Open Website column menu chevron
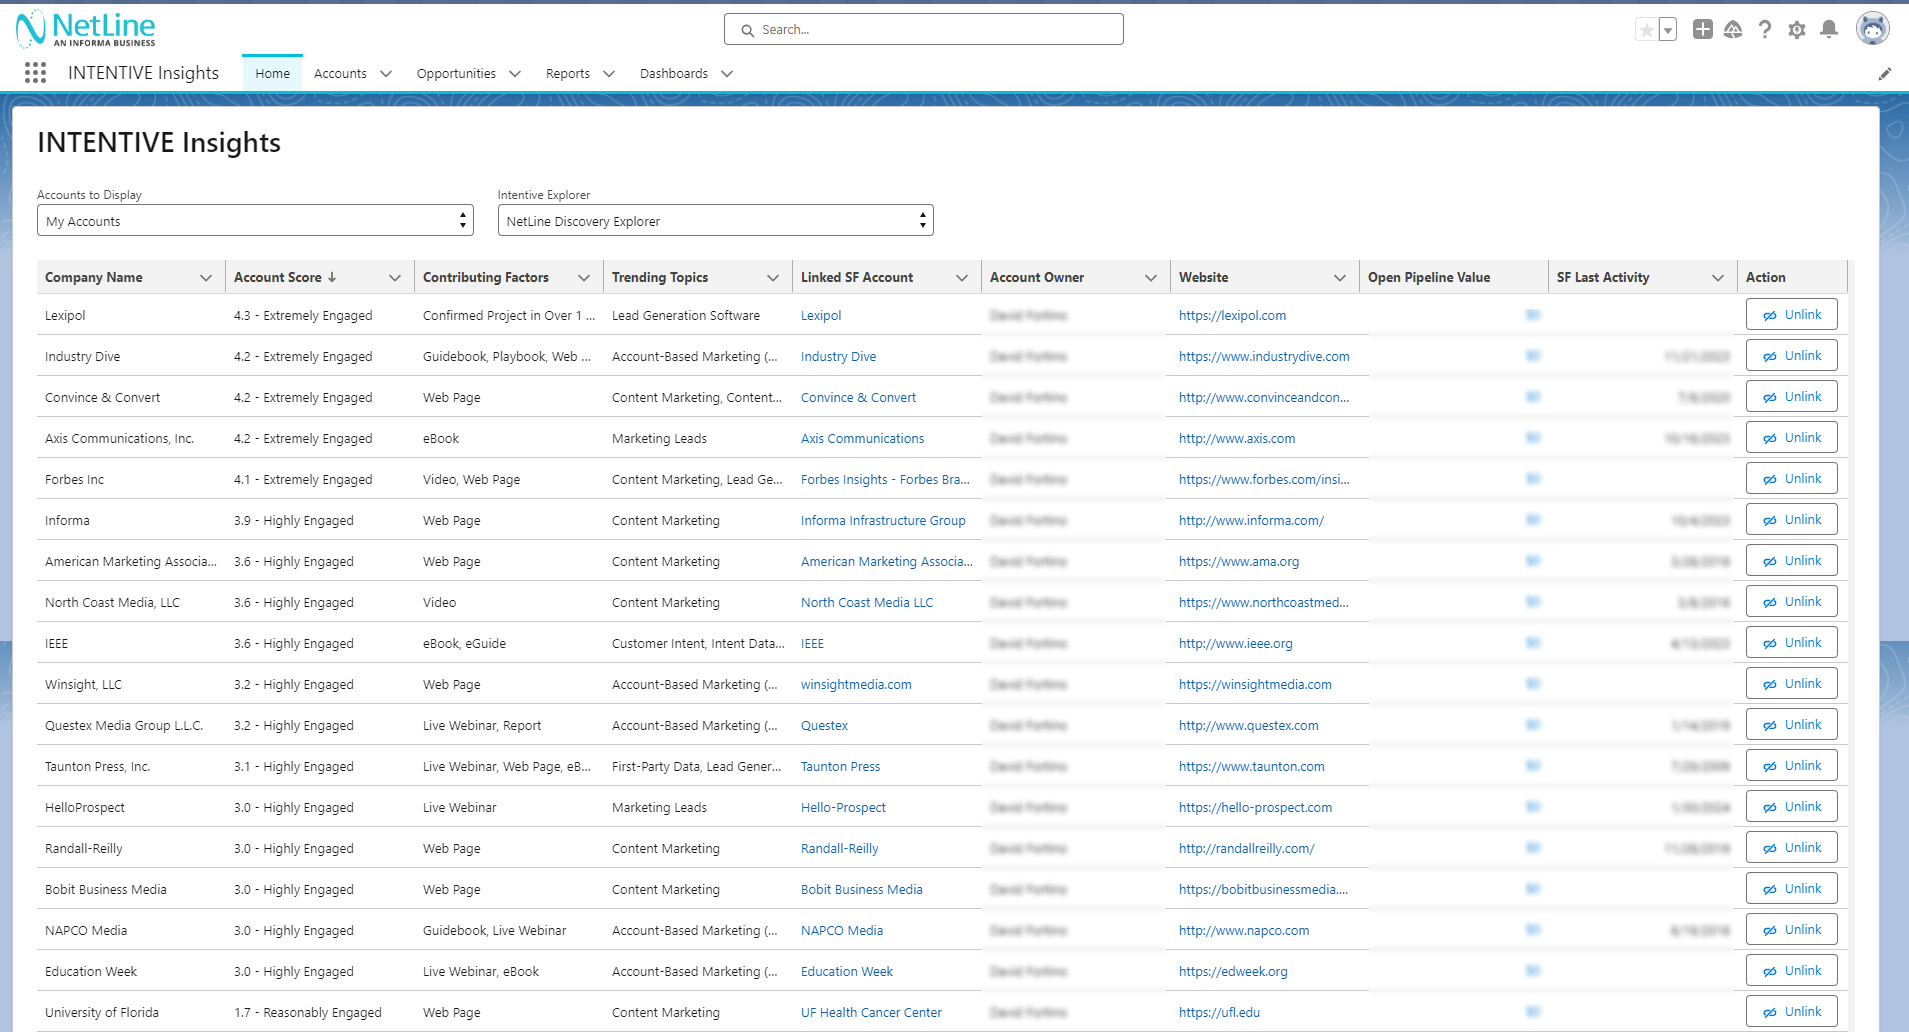The image size is (1909, 1032). pos(1340,277)
